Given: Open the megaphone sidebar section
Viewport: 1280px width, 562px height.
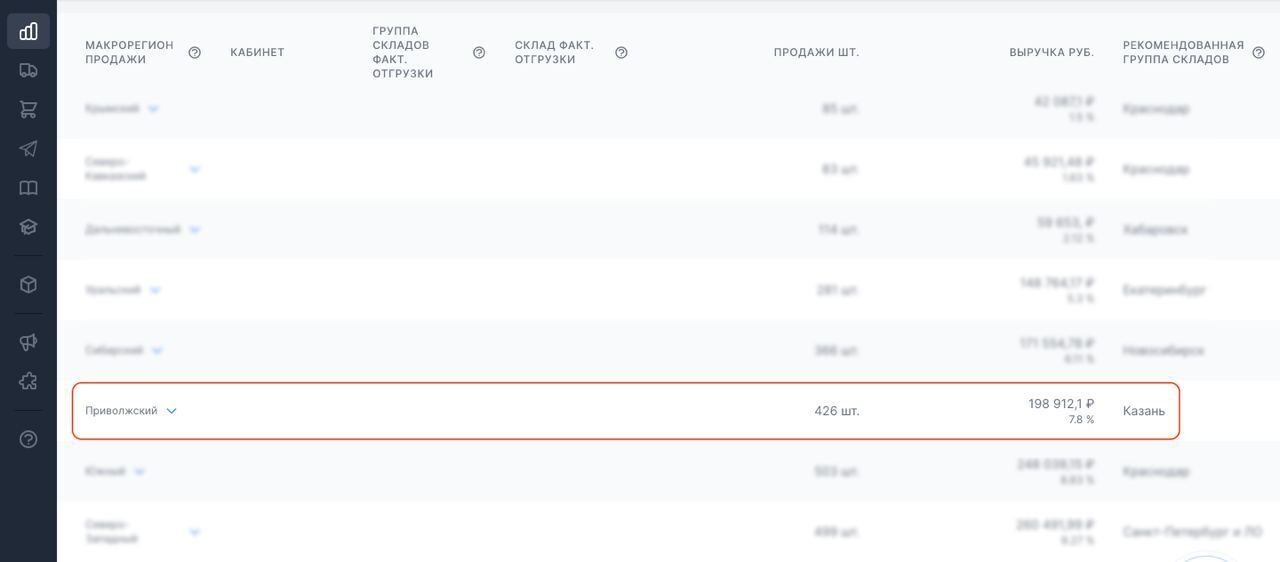Looking at the screenshot, I should [x=28, y=342].
